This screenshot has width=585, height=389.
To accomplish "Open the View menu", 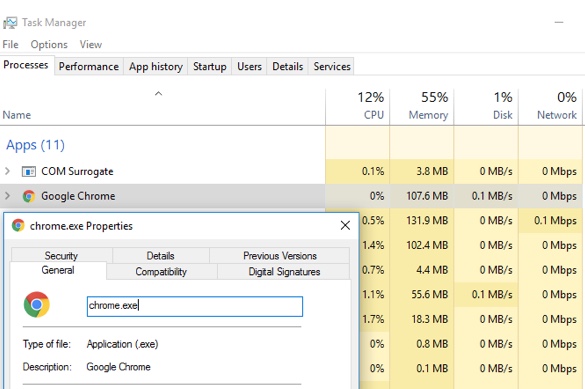I will [90, 44].
